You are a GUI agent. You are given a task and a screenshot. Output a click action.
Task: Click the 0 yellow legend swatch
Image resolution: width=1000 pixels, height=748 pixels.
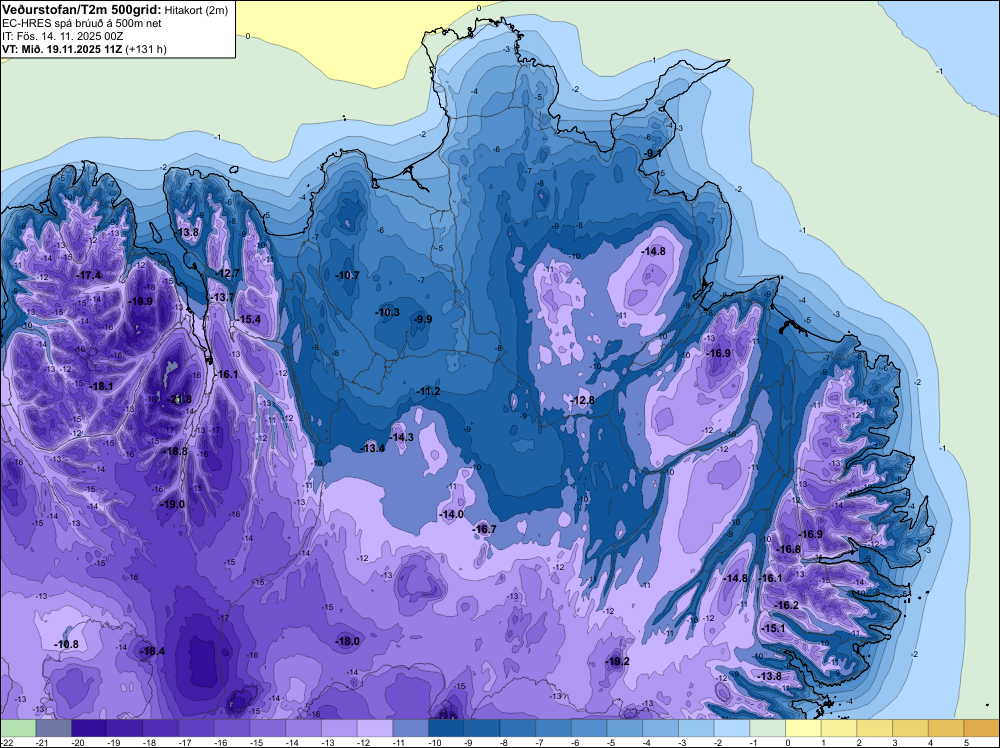[x=804, y=728]
